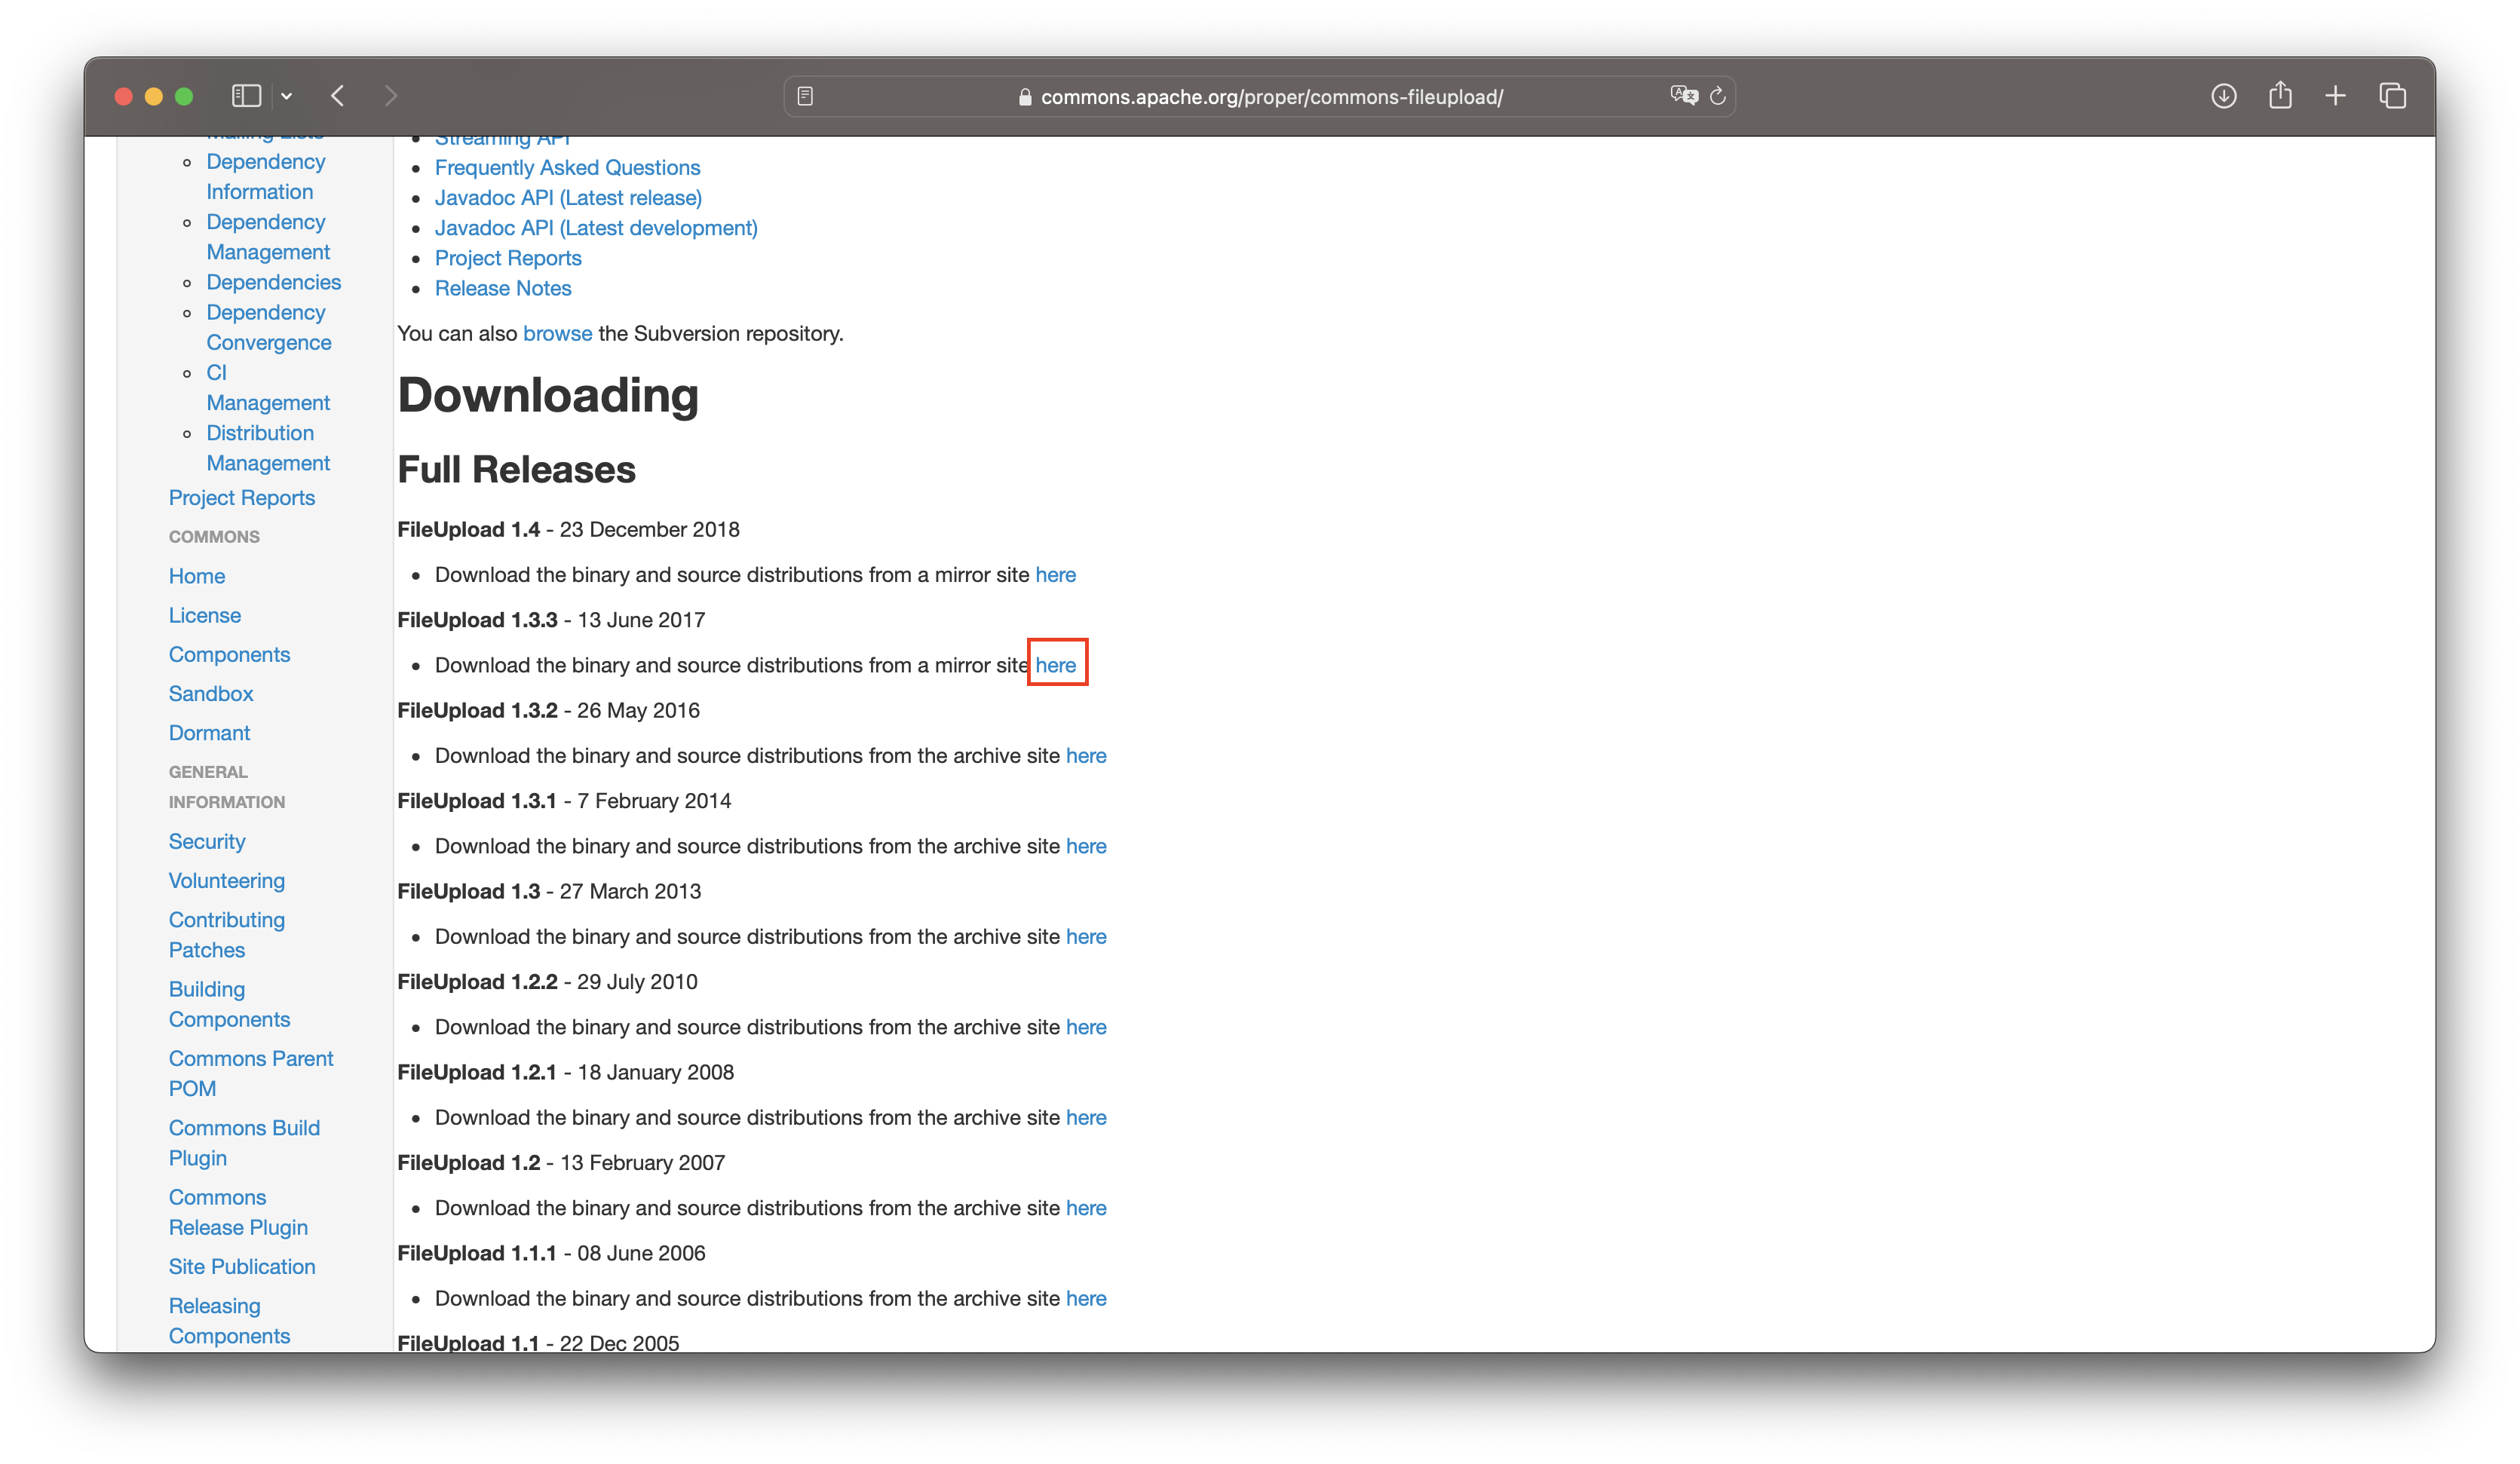Minimize the Safari window
2520x1464 pixels.
click(x=154, y=96)
